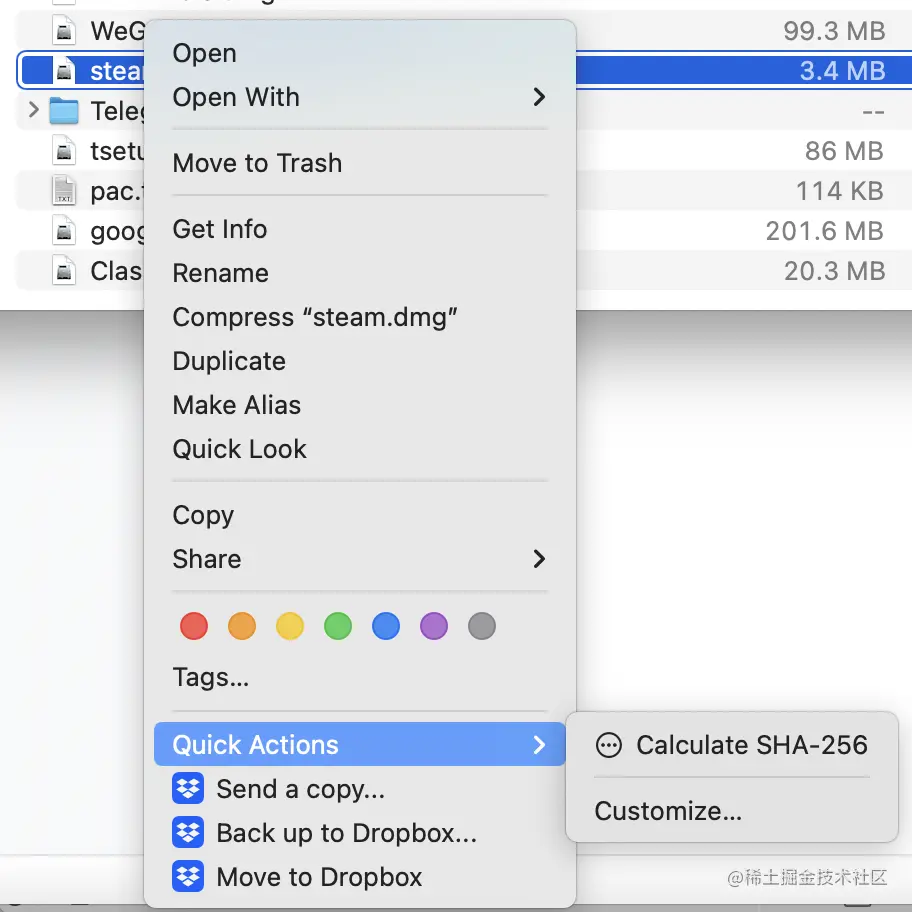Click the Clas disk image icon
This screenshot has width=912, height=912.
(64, 271)
